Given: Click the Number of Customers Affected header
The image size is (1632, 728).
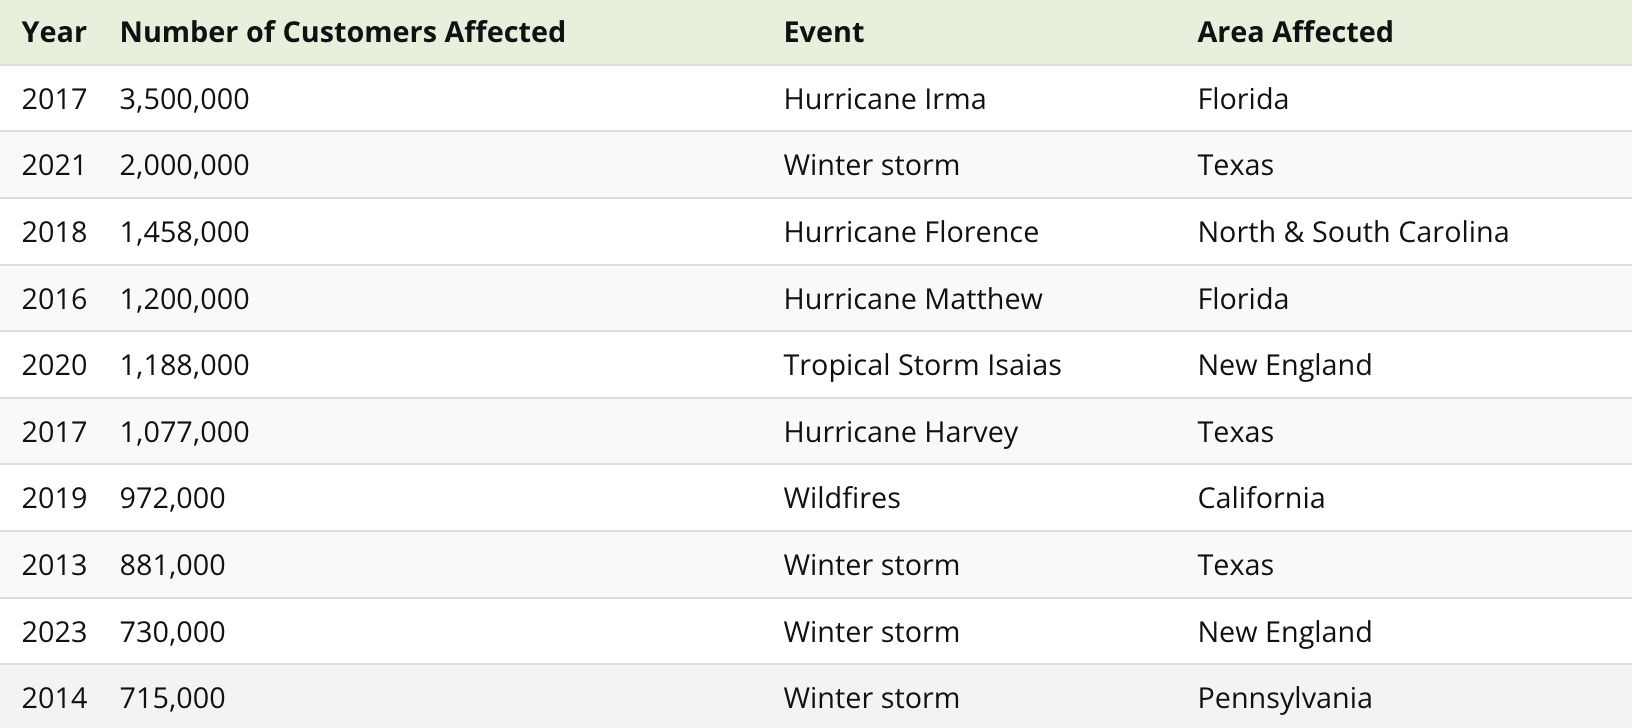Looking at the screenshot, I should pyautogui.click(x=342, y=32).
